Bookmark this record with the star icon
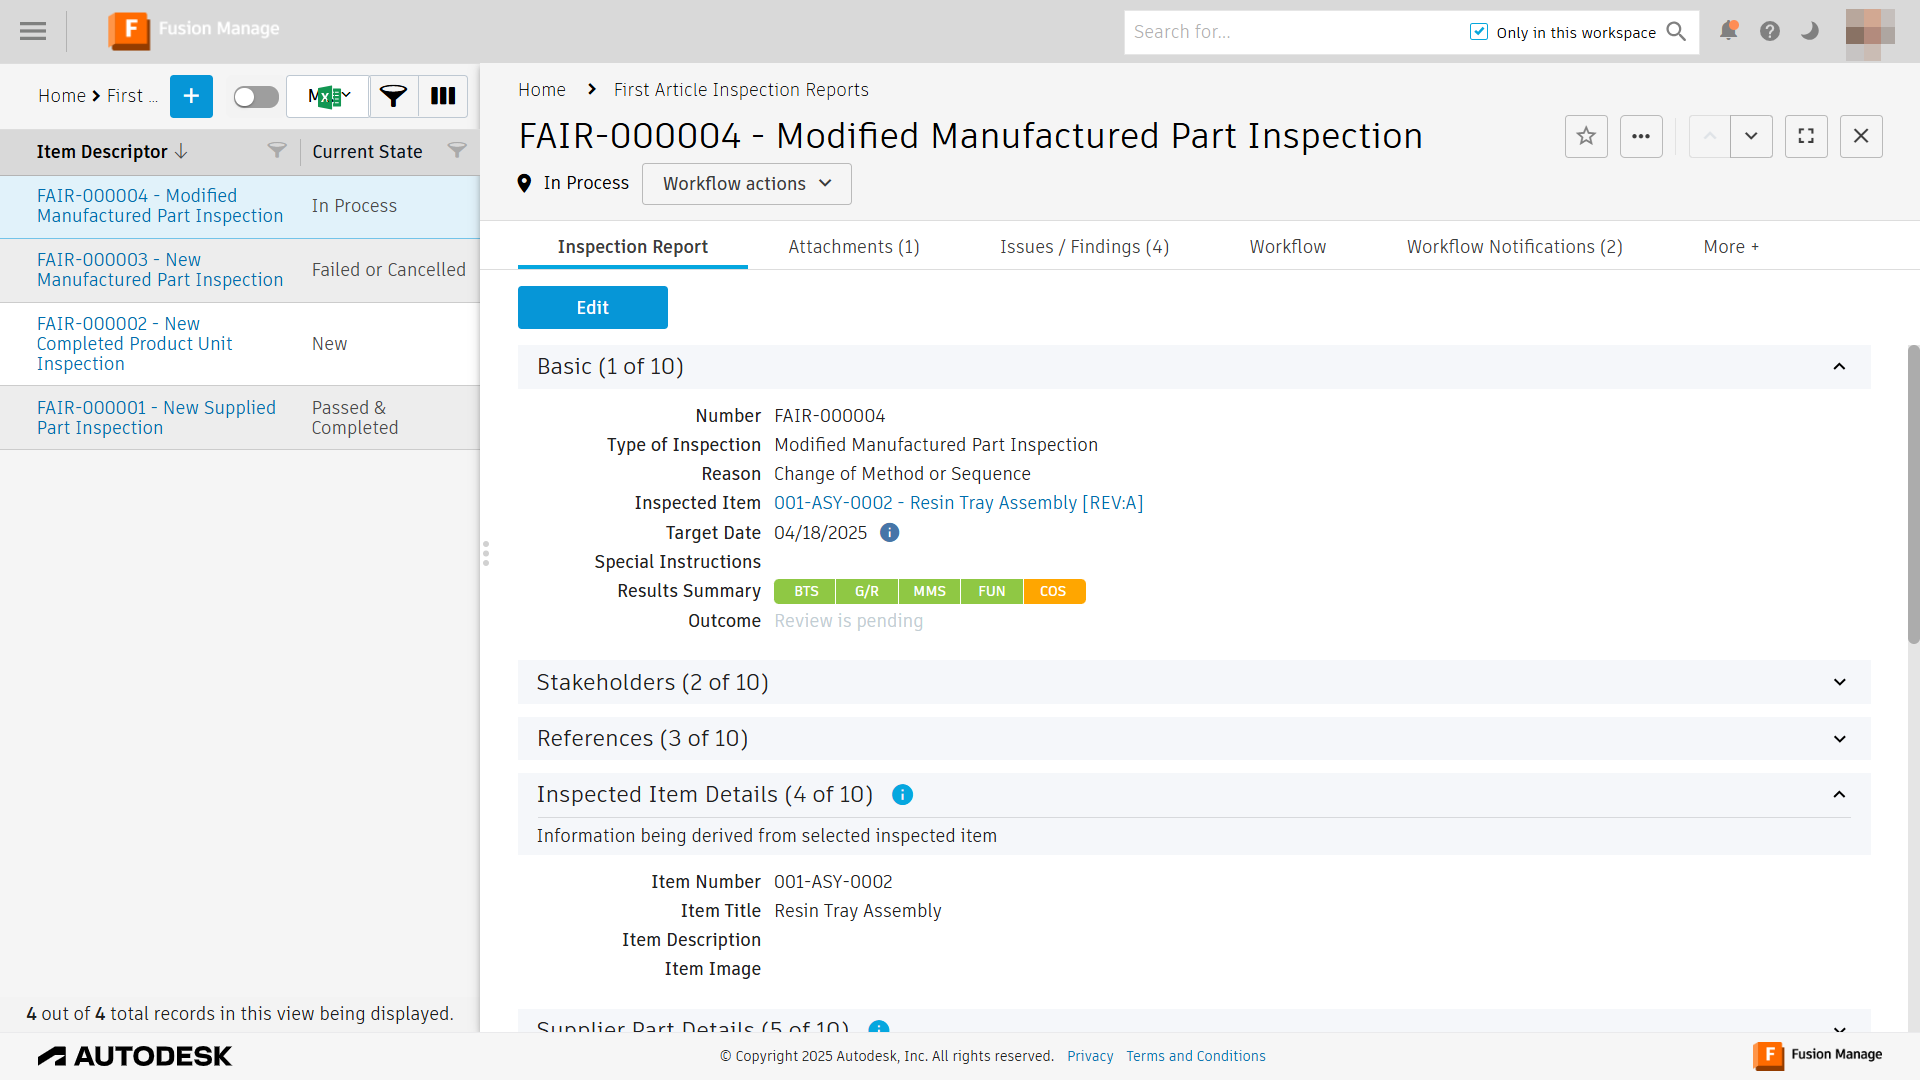Viewport: 1920px width, 1080px height. coord(1586,136)
